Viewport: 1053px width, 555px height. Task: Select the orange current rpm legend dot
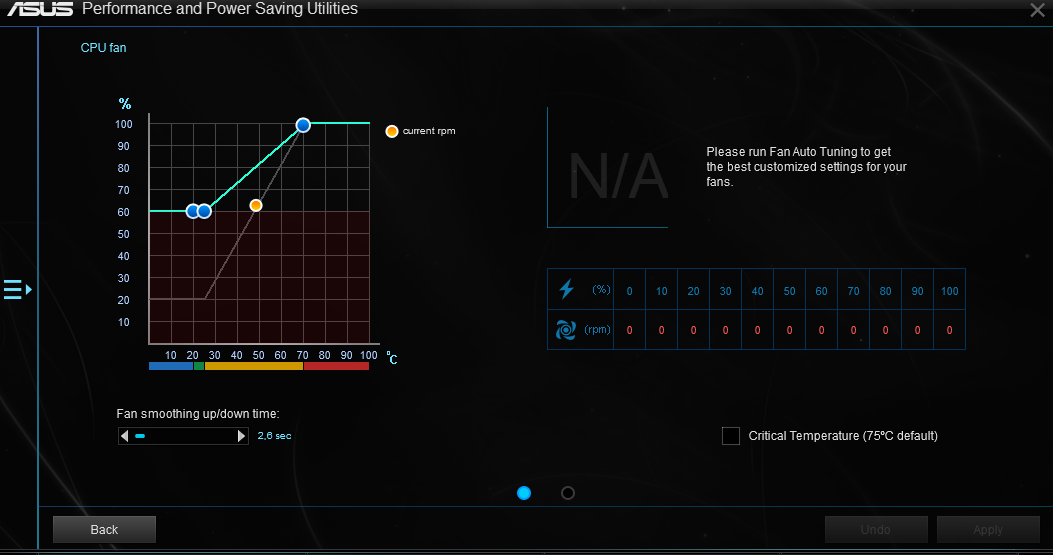coord(392,131)
